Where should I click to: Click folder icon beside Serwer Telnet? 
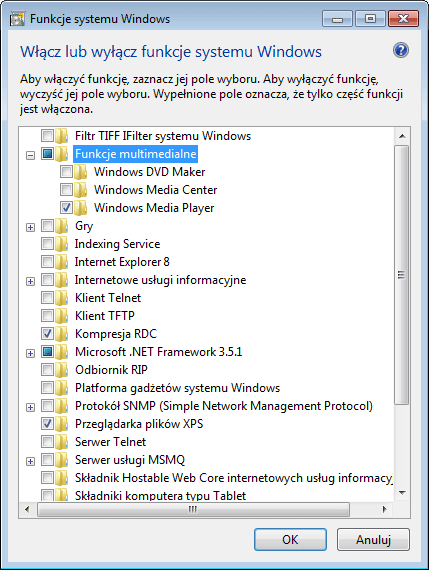point(62,442)
